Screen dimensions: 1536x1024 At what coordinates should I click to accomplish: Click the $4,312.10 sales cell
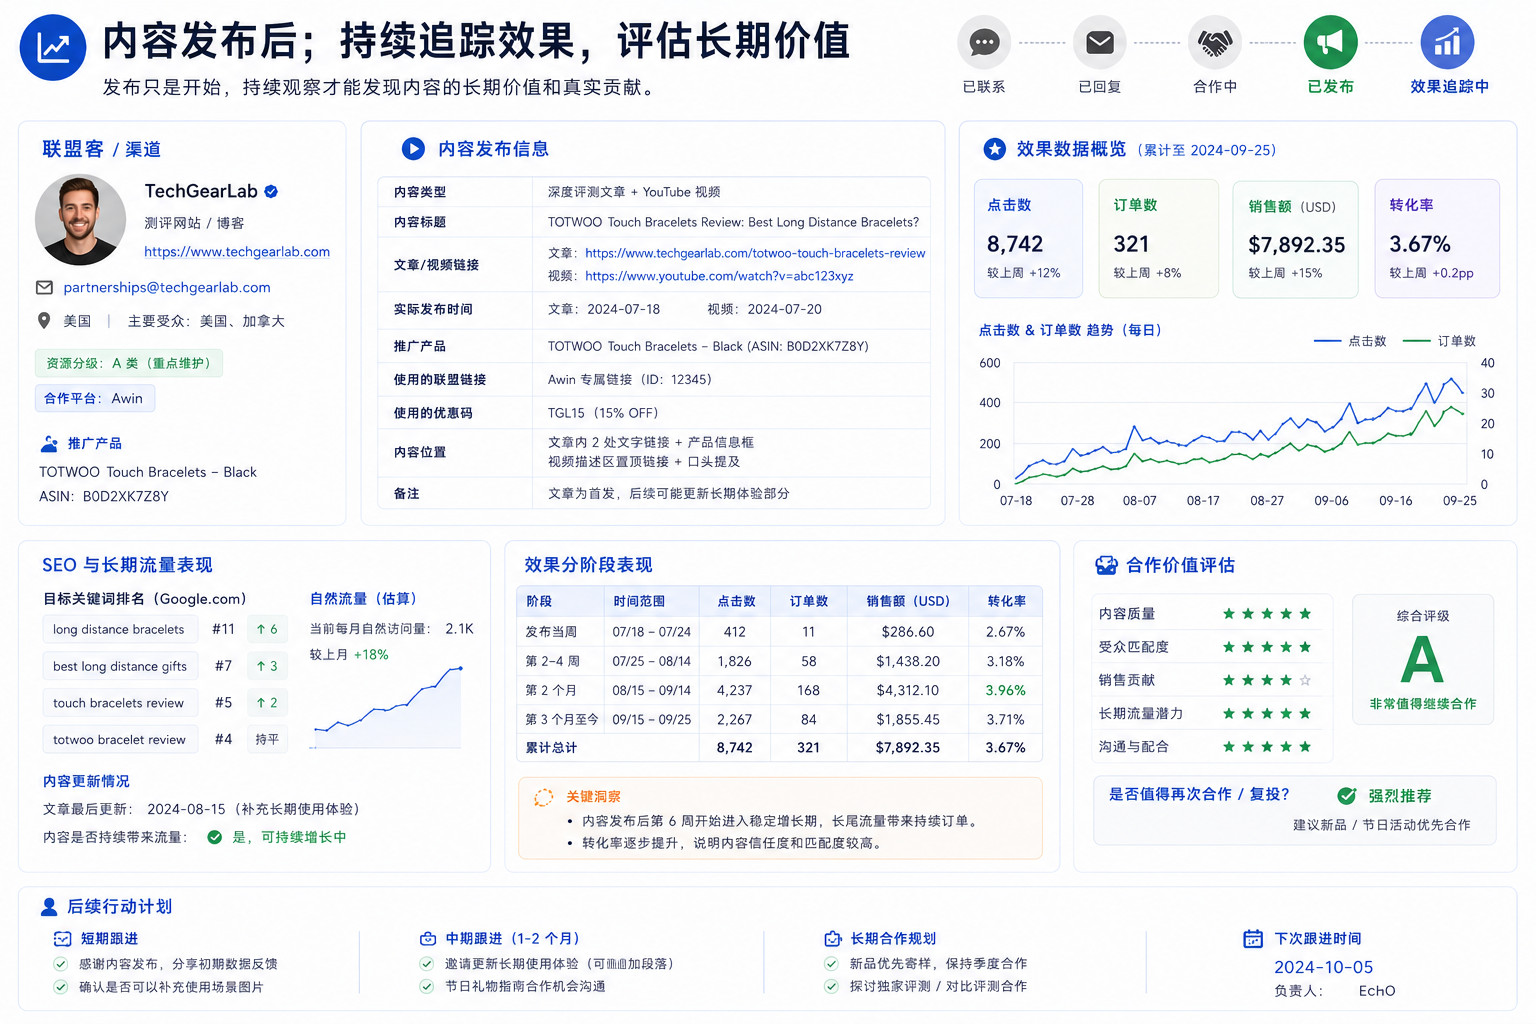(907, 690)
